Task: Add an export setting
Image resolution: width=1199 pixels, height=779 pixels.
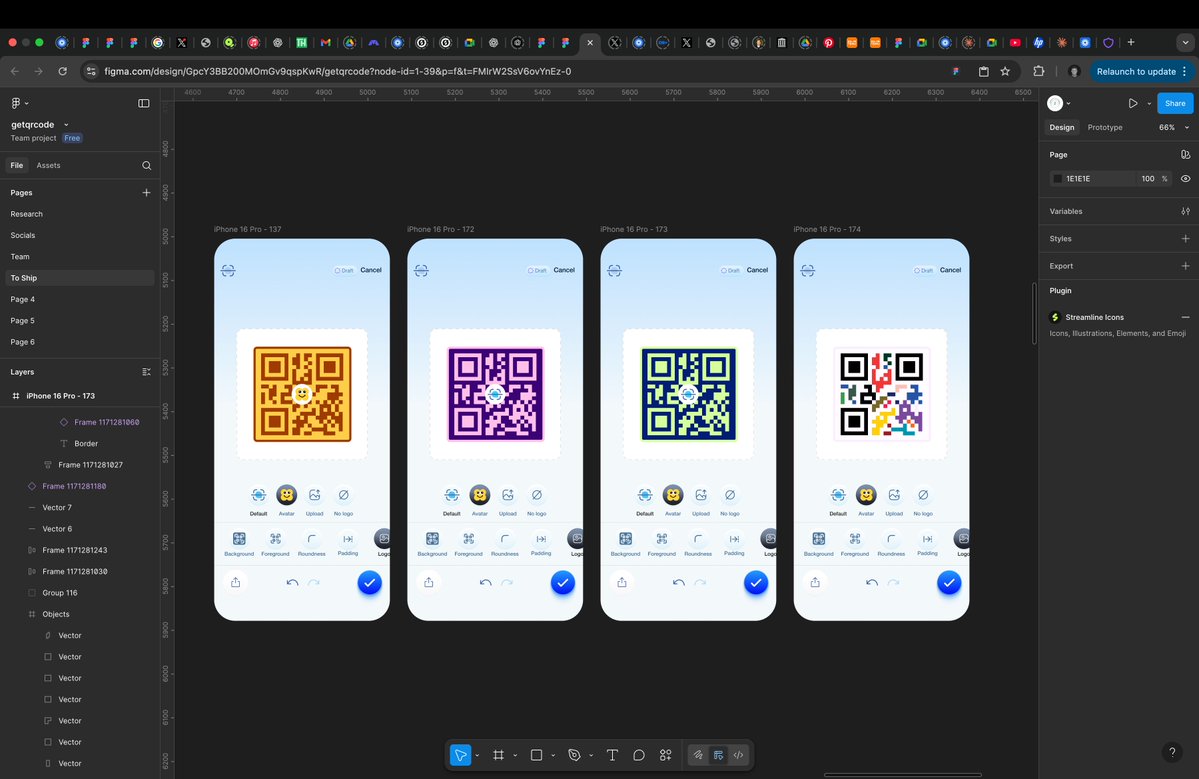Action: (1185, 266)
